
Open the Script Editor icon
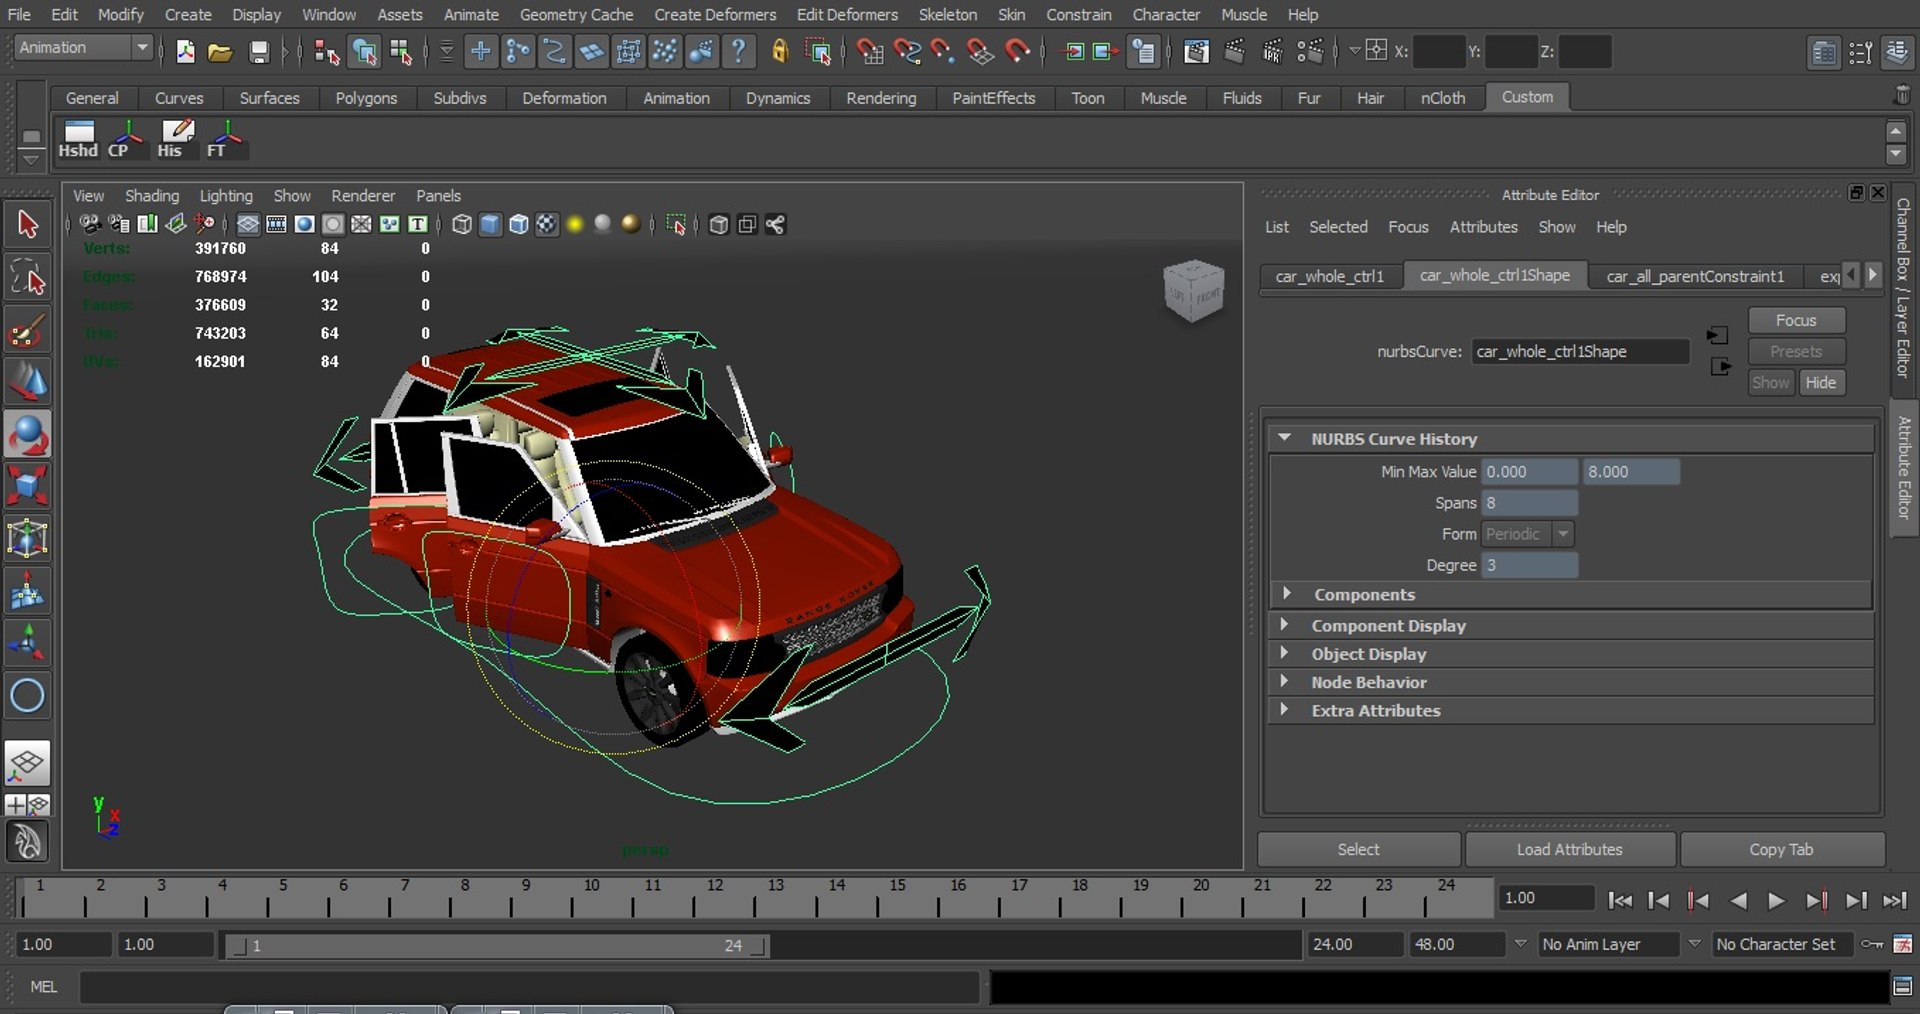[1903, 987]
